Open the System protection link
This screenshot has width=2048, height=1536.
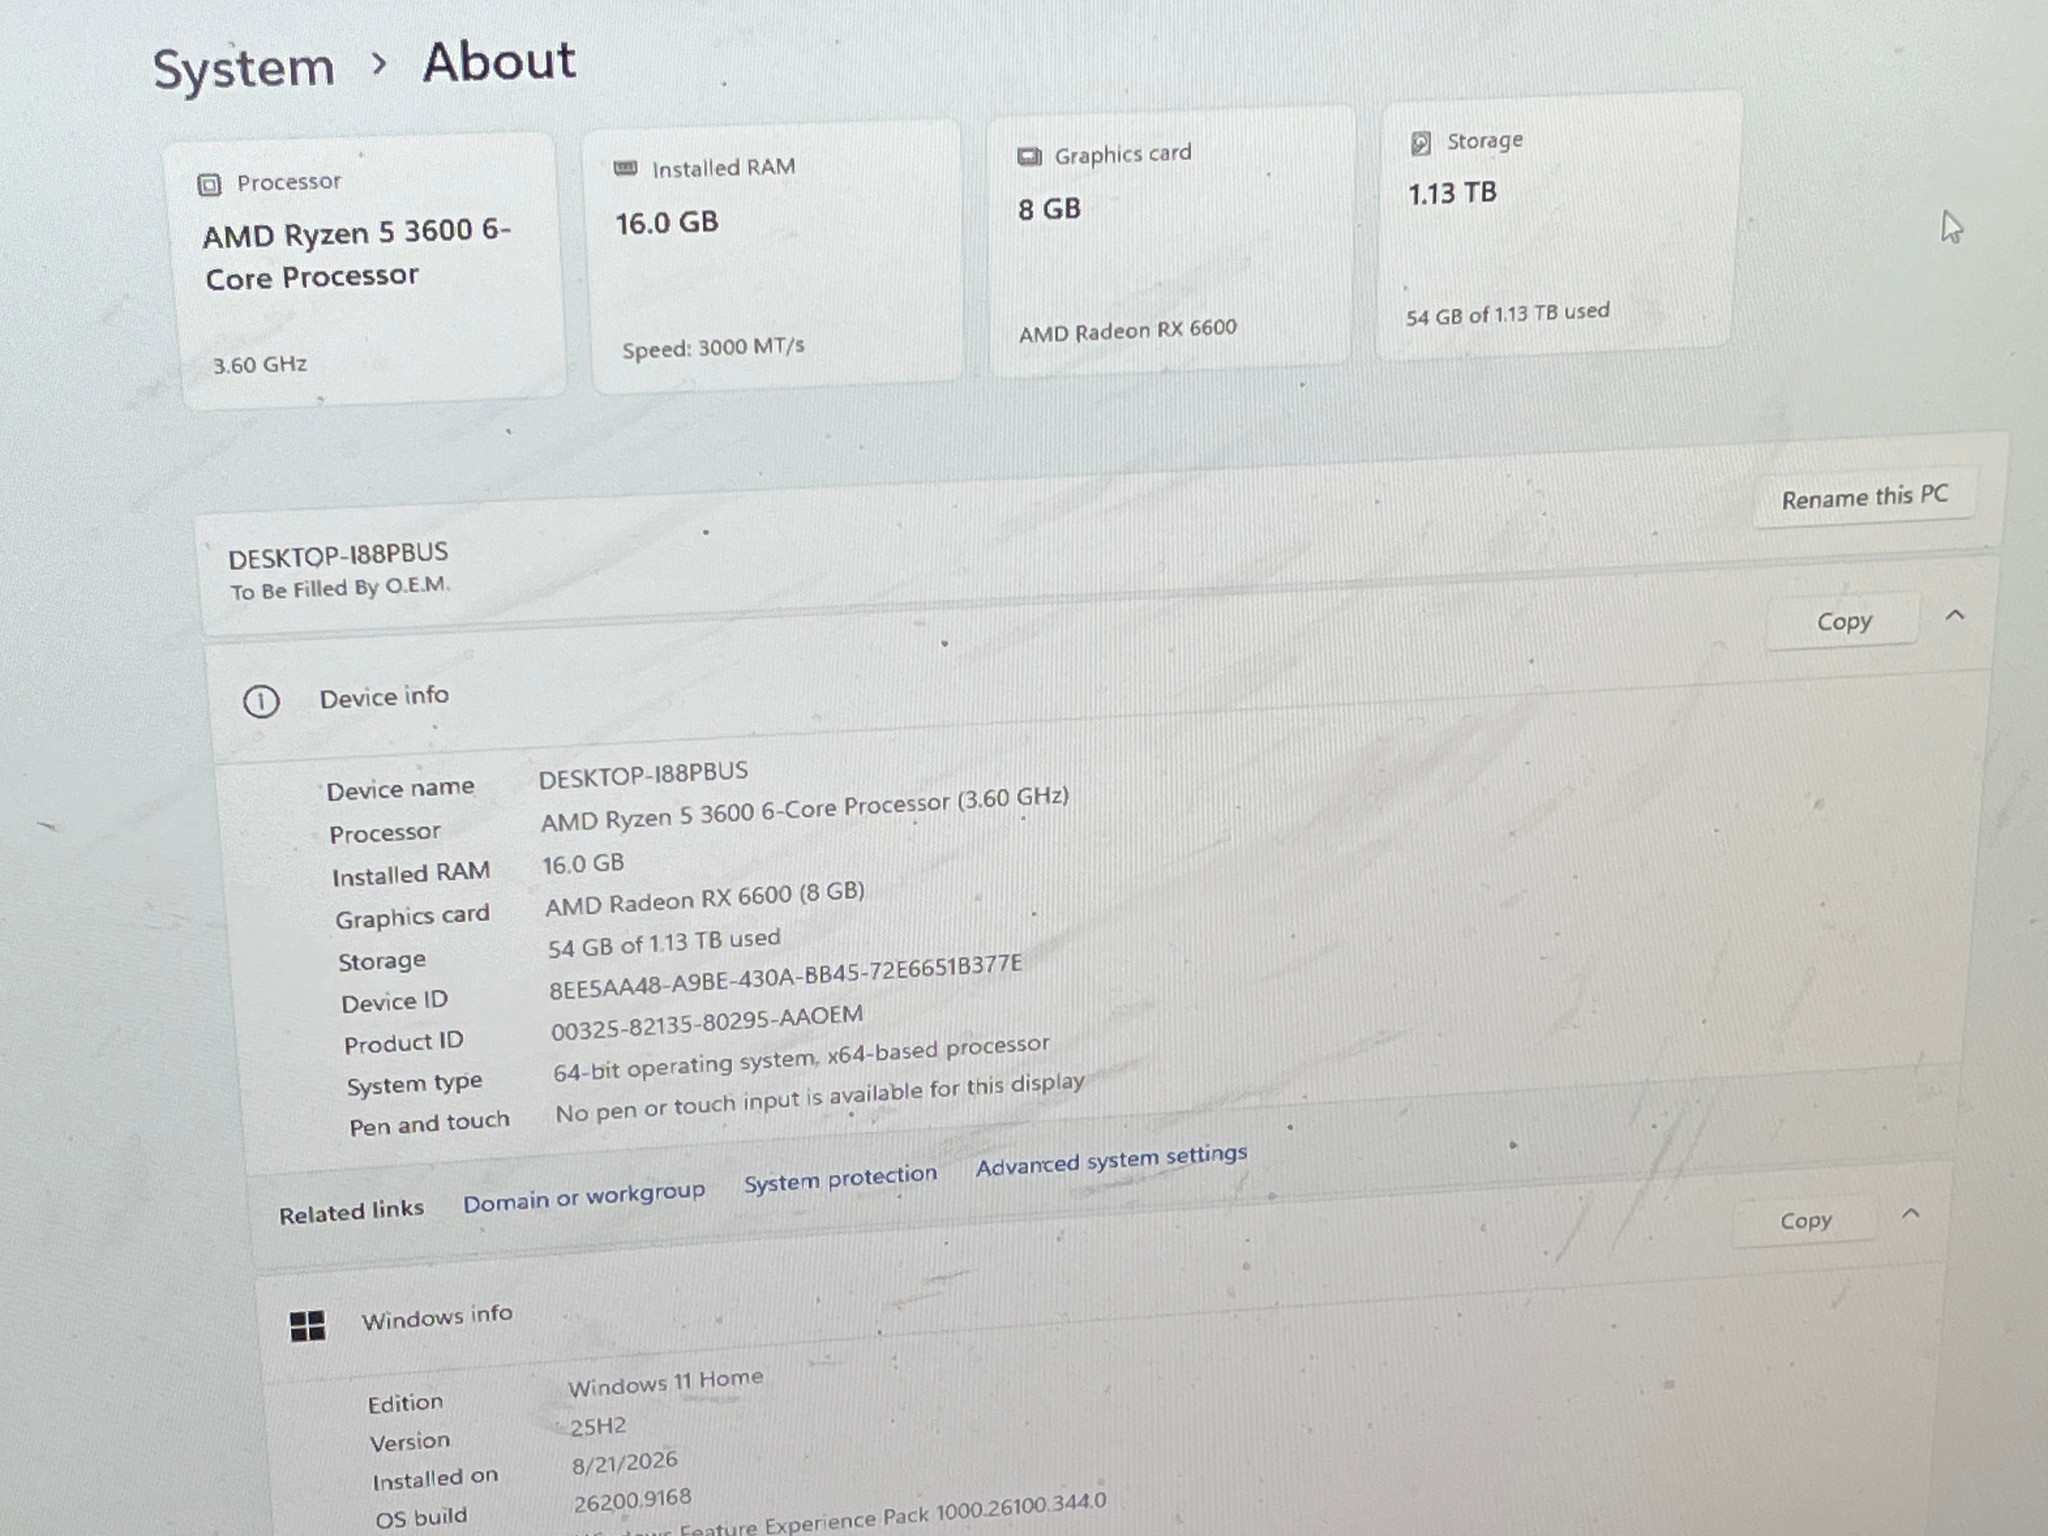click(840, 1178)
